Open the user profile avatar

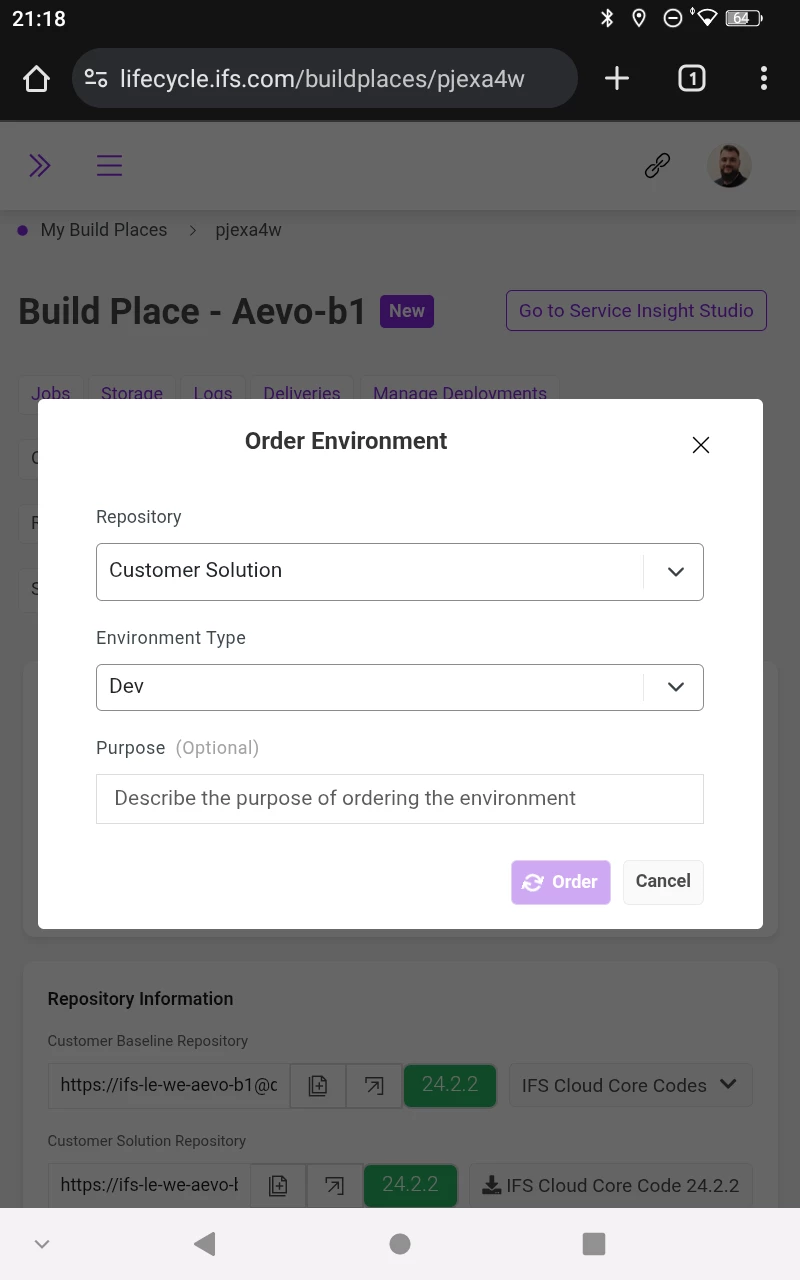click(x=729, y=165)
